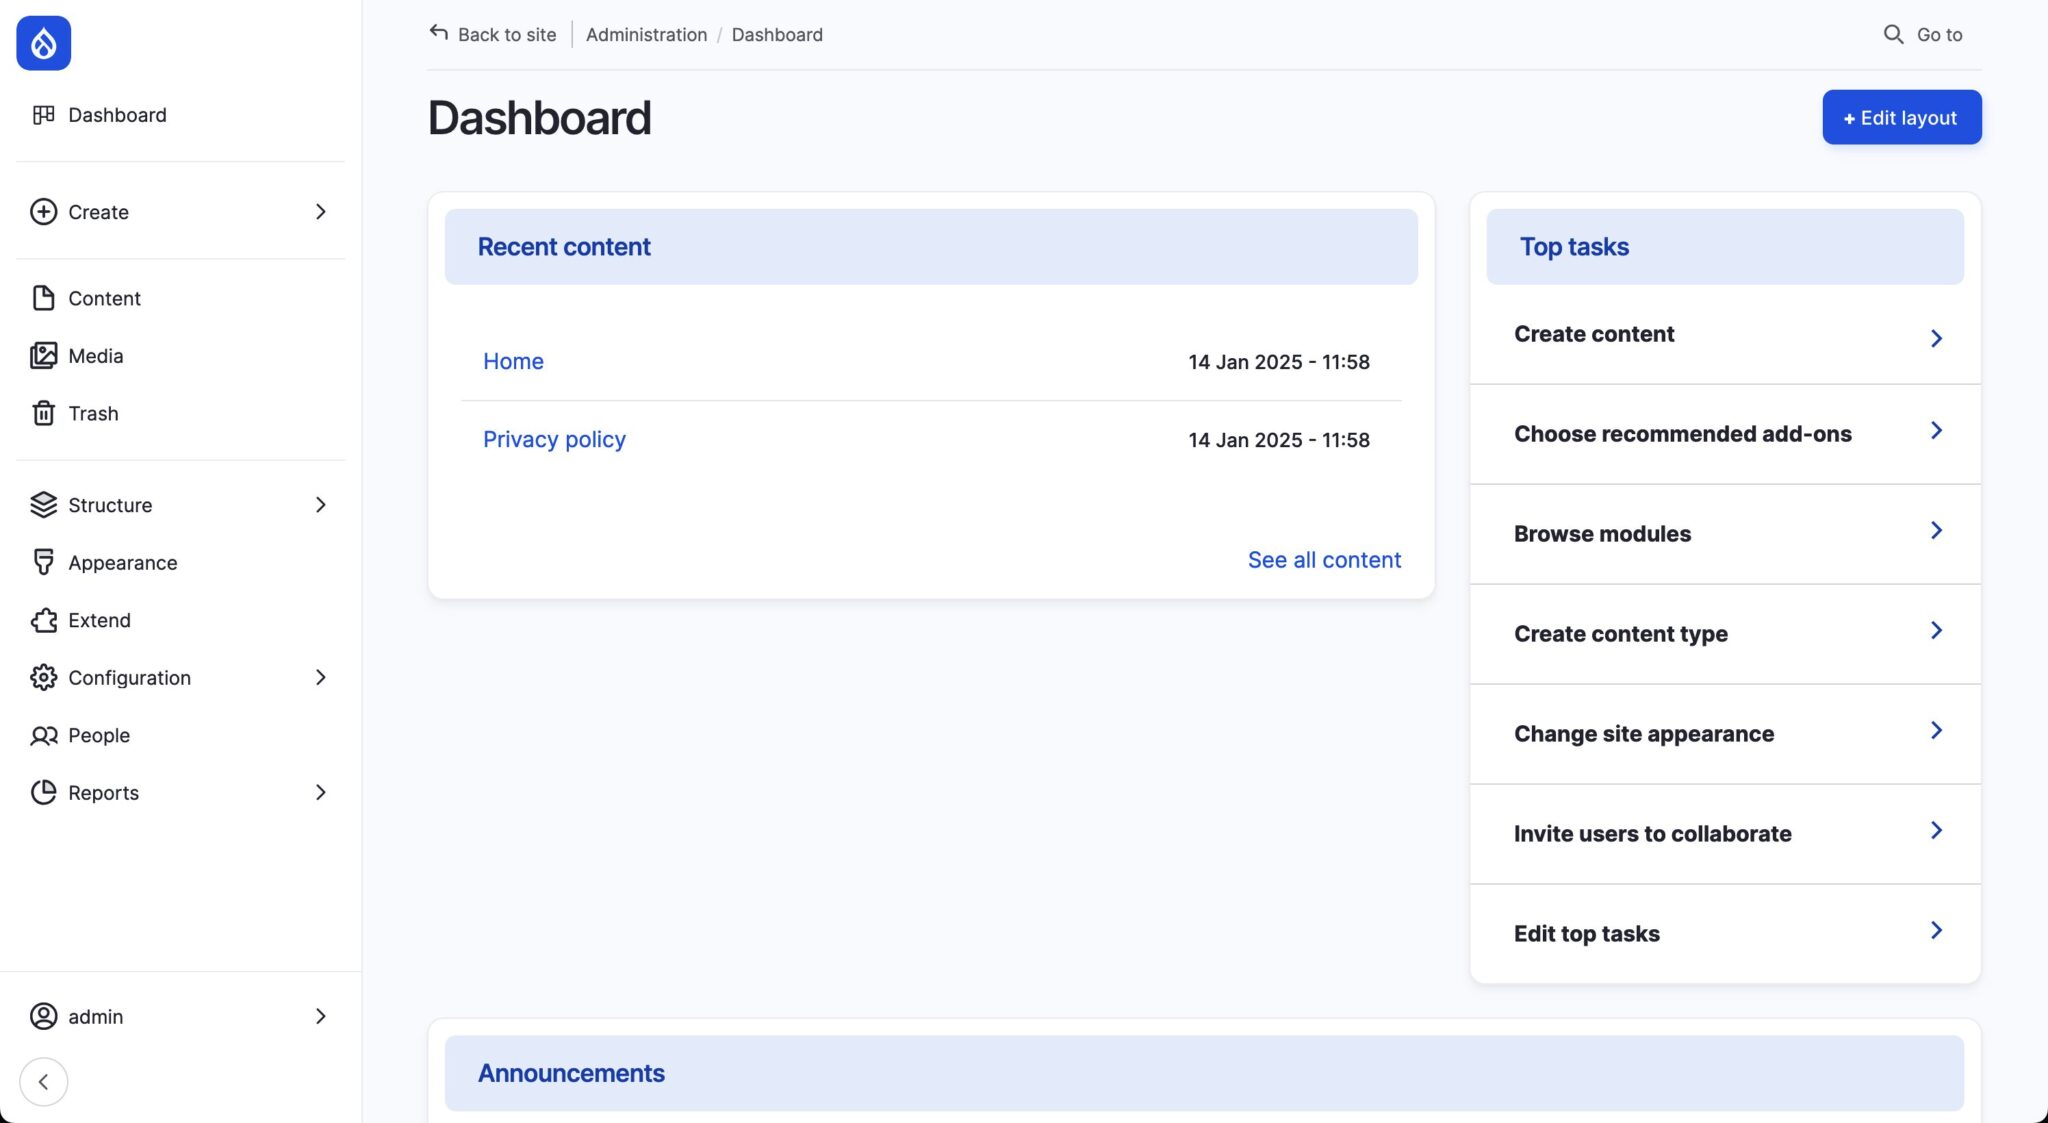2048x1123 pixels.
Task: Click the Media images icon
Action: pyautogui.click(x=43, y=356)
